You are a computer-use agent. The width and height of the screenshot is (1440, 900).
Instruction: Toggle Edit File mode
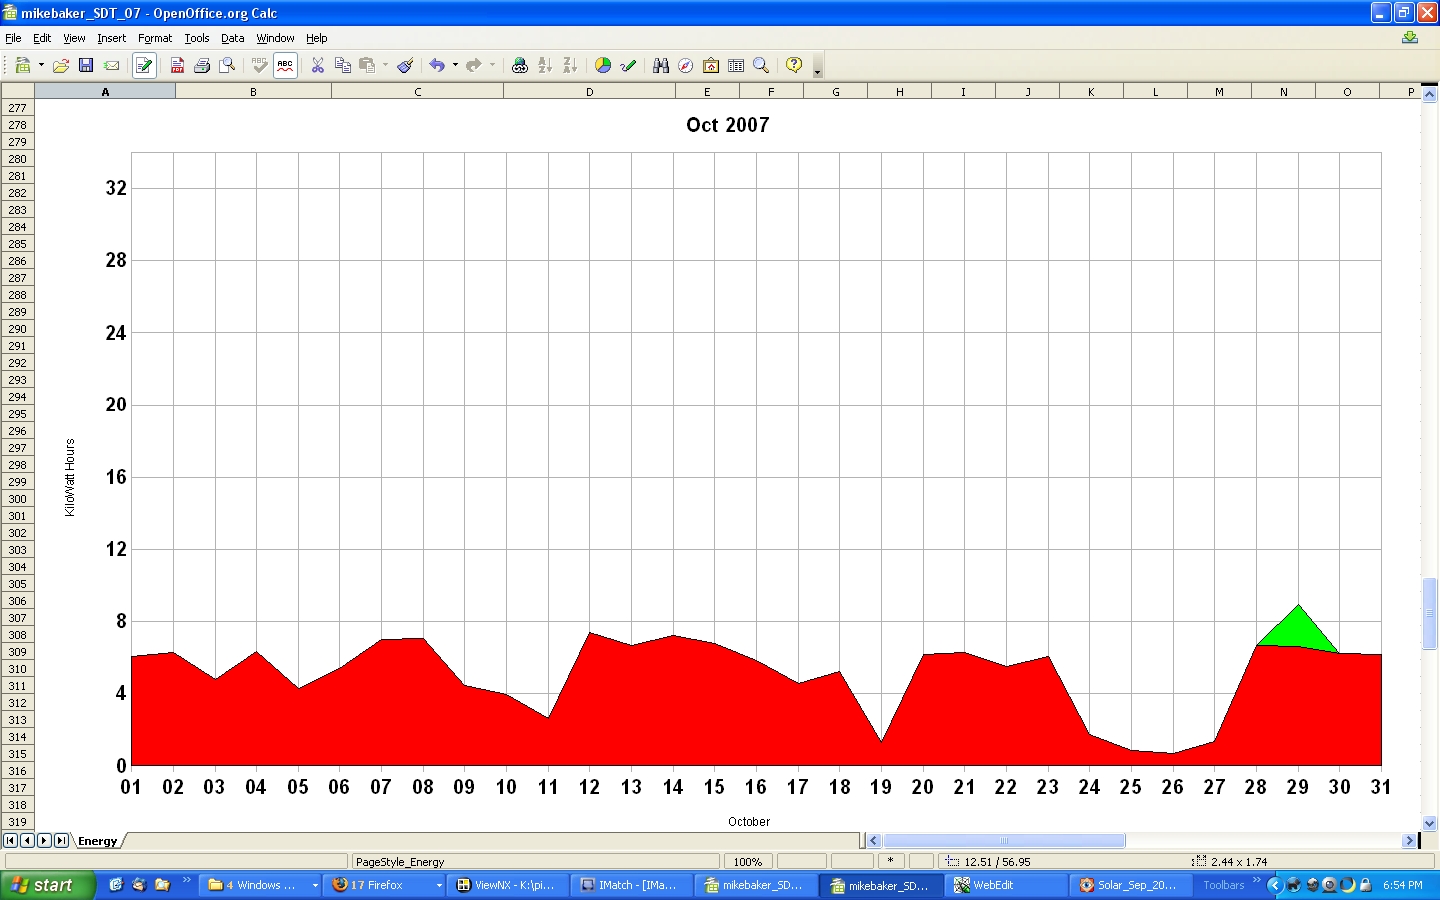click(x=144, y=65)
